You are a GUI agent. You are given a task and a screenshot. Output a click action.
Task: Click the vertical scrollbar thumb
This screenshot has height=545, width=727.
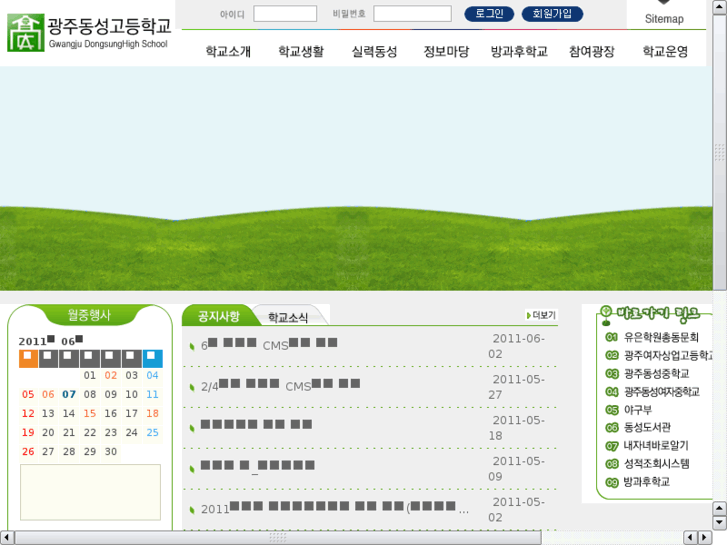pos(719,152)
